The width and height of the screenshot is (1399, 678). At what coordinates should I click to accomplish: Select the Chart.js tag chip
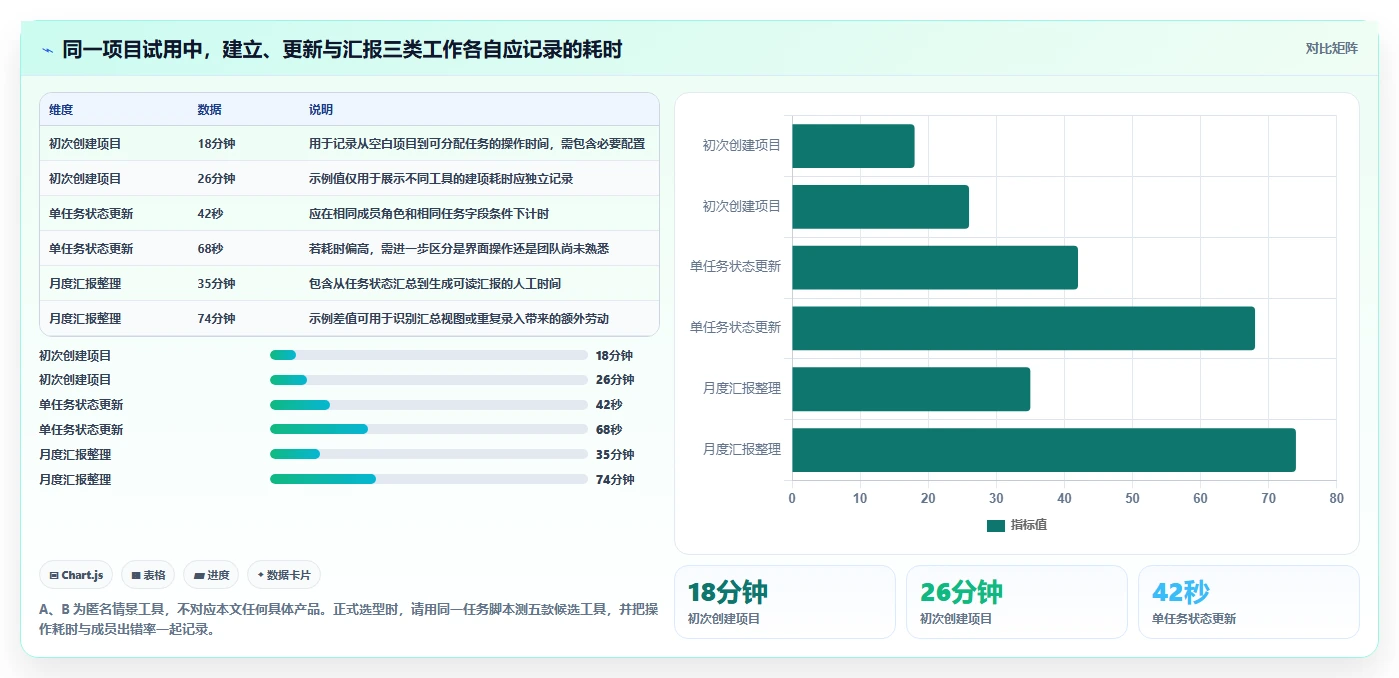pos(76,575)
